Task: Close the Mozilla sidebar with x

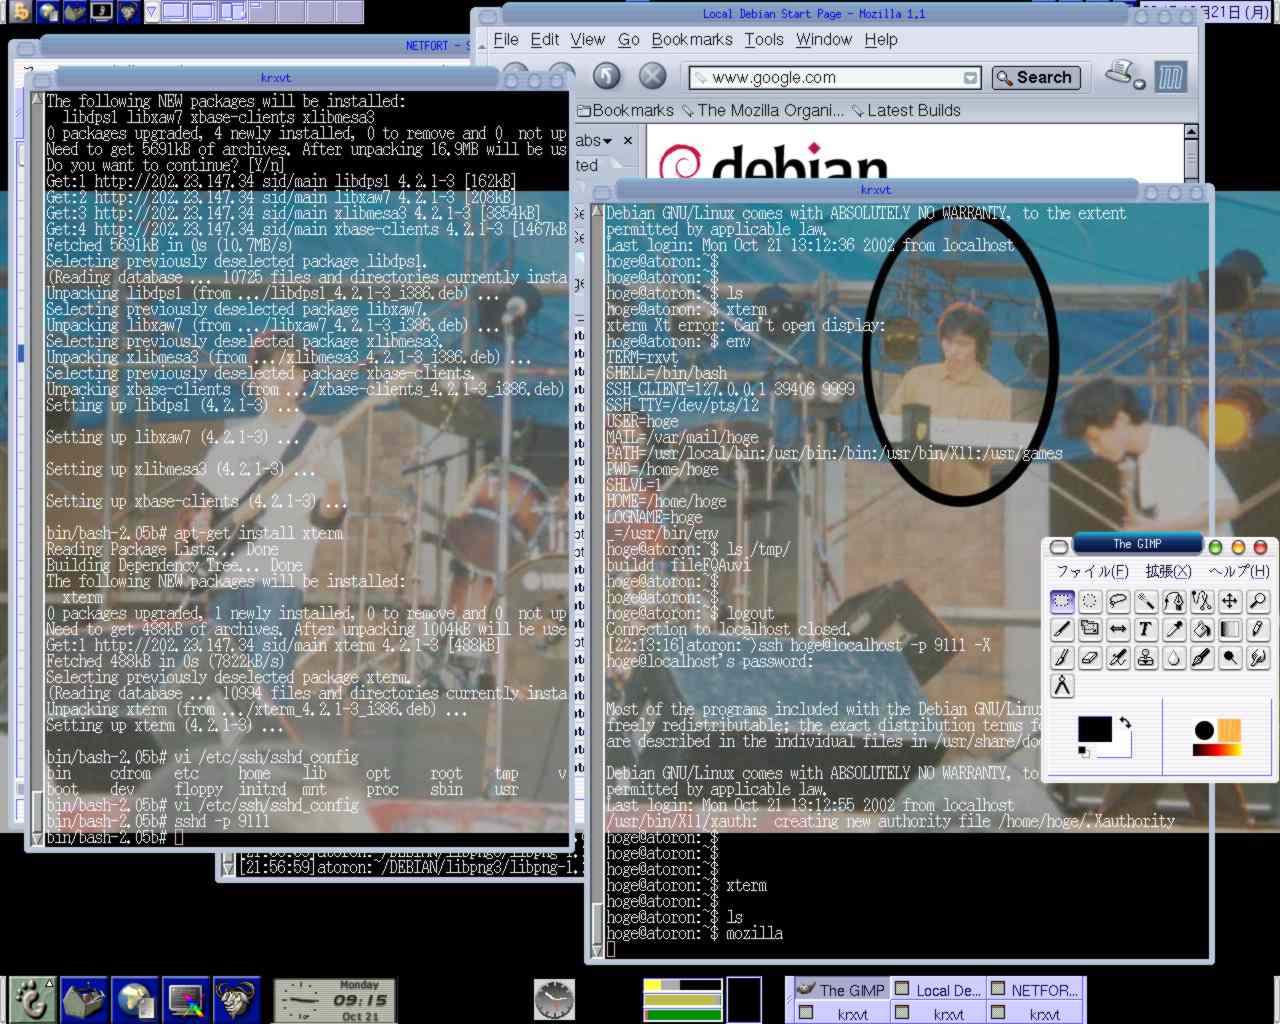Action: click(628, 141)
